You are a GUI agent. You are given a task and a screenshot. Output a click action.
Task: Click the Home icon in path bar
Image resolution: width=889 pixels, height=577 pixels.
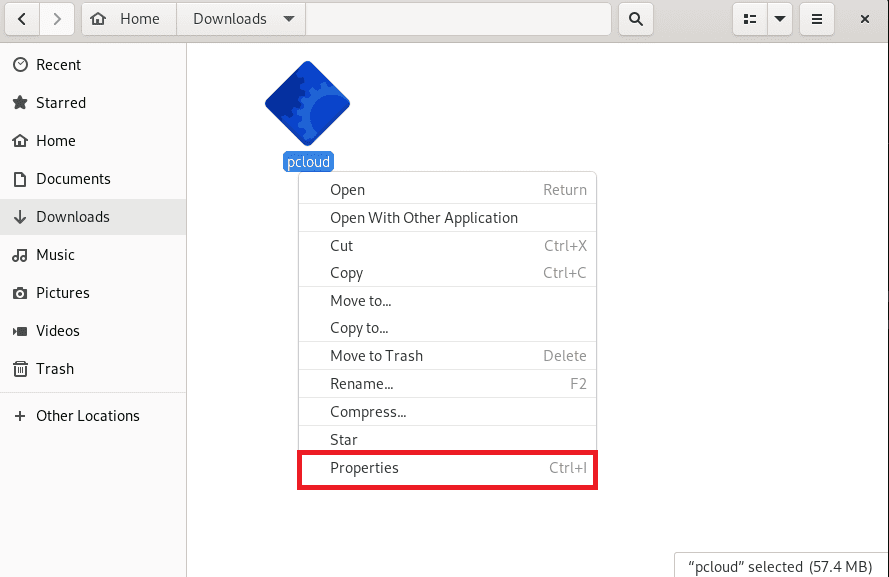coord(98,19)
